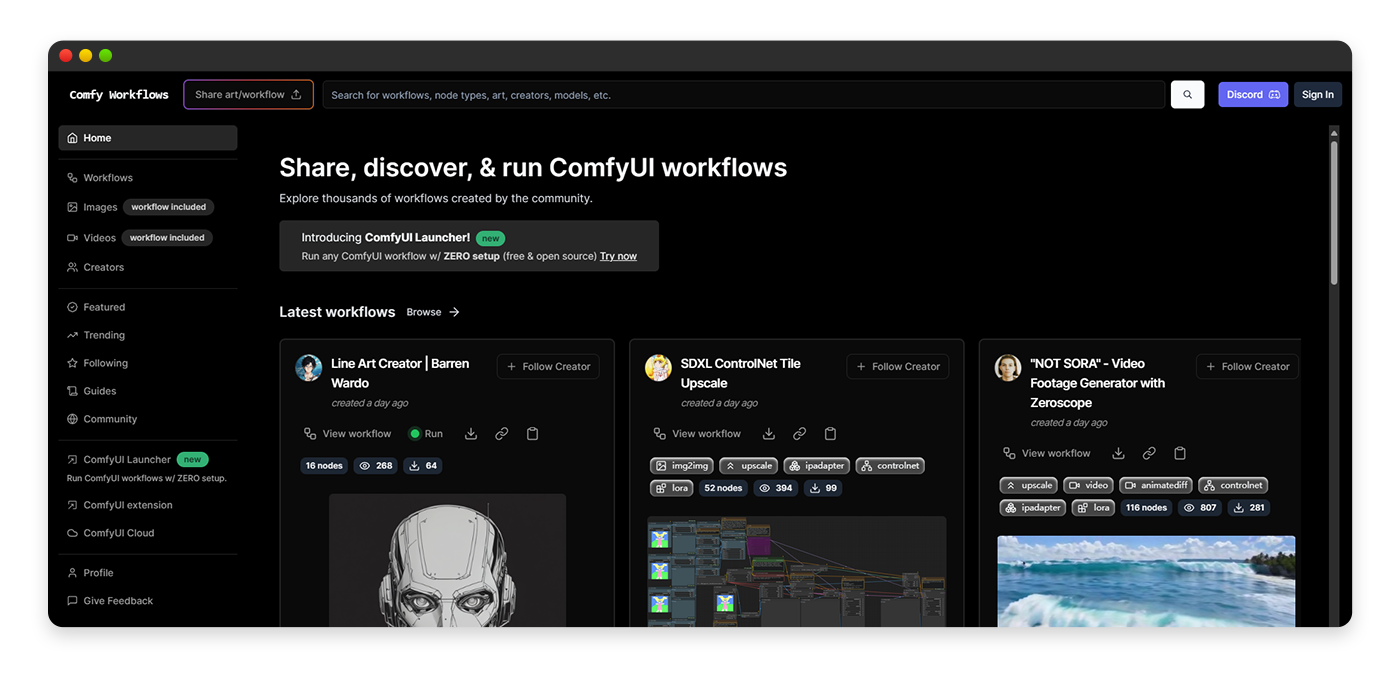Copy link icon for SDXL ControlNet Tile Upscale
This screenshot has width=1400, height=700.
click(x=800, y=434)
